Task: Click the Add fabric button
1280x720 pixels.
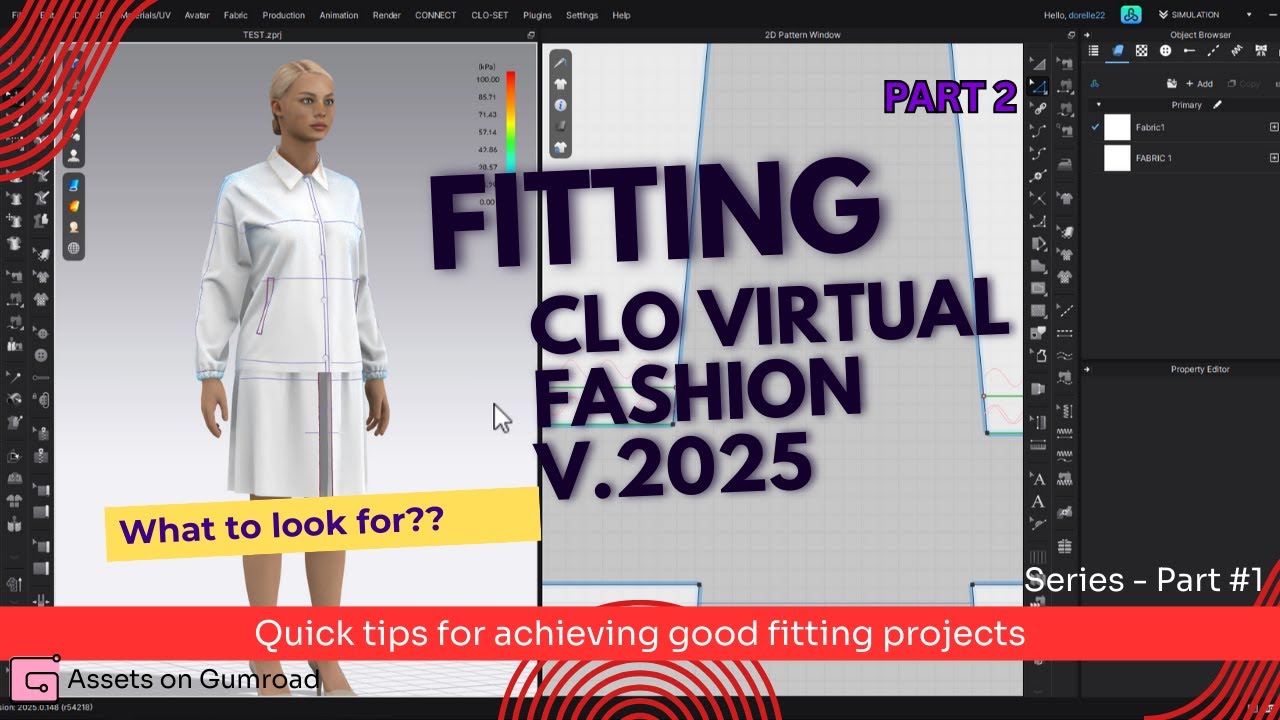Action: coord(1199,84)
